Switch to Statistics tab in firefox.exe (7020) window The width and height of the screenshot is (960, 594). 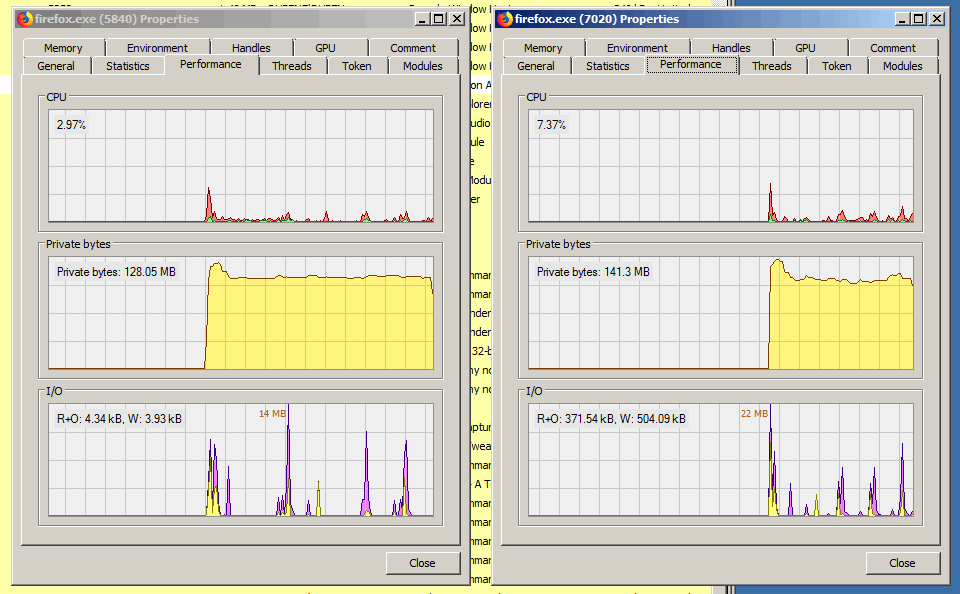coord(607,66)
